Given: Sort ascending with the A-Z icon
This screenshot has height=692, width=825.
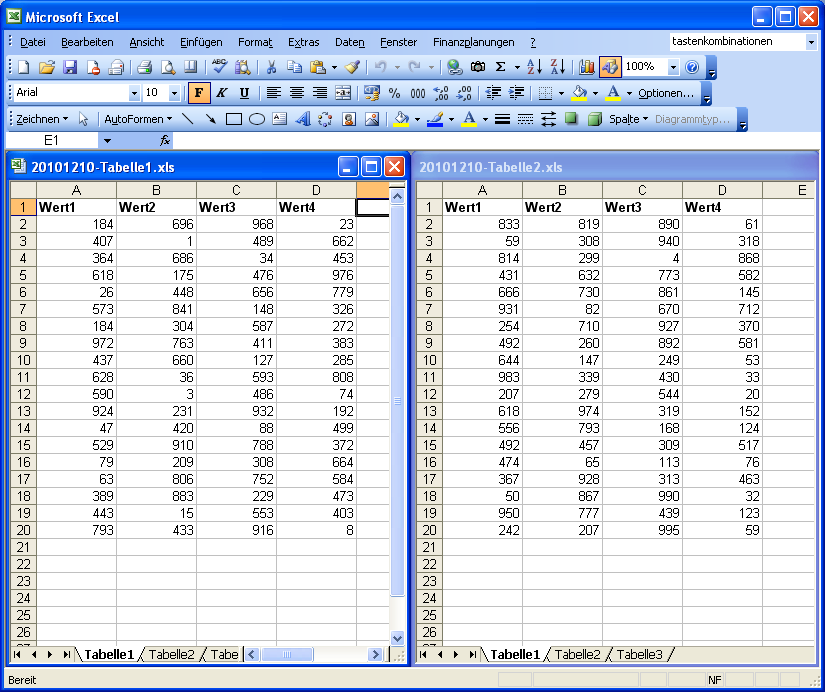Looking at the screenshot, I should click(534, 67).
